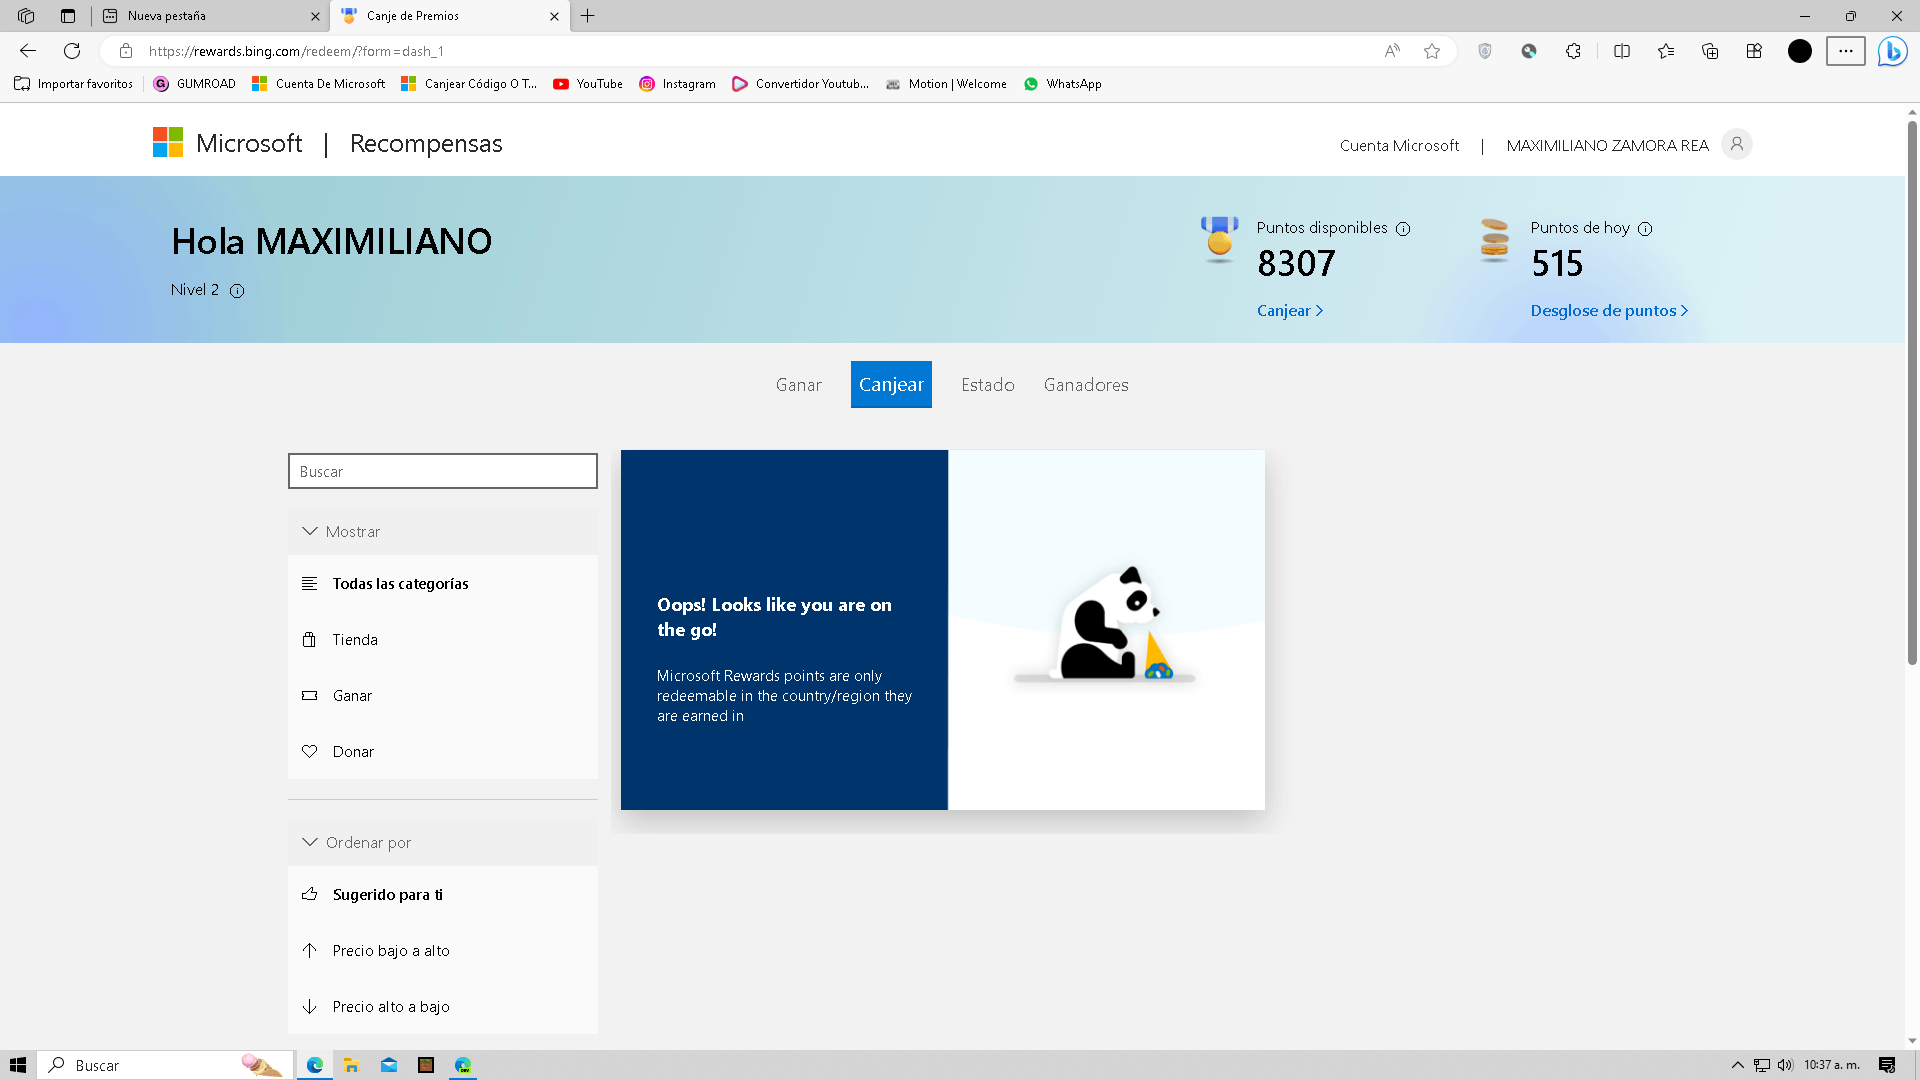
Task: Open the tab actions menu icon
Action: point(68,16)
